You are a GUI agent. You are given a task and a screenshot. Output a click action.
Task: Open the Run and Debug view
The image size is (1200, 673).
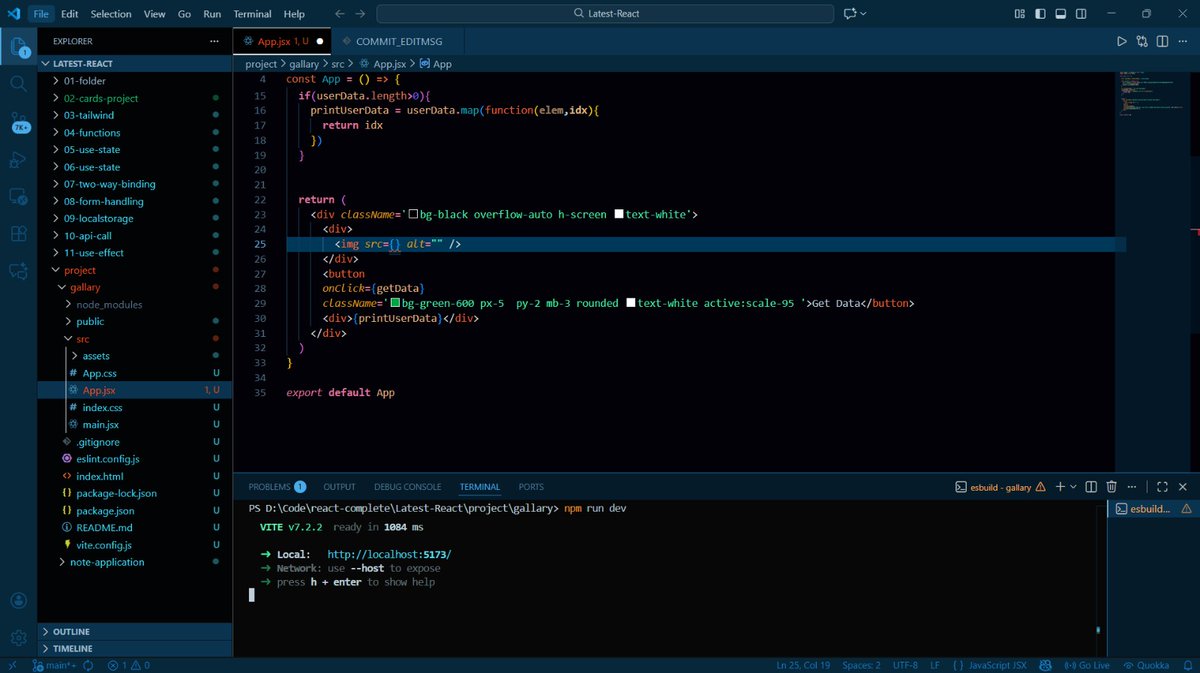click(x=18, y=158)
